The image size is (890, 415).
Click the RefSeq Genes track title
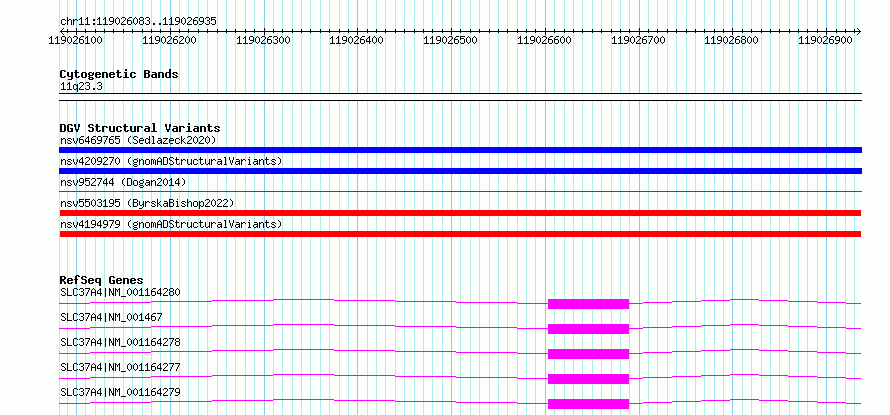pos(102,280)
